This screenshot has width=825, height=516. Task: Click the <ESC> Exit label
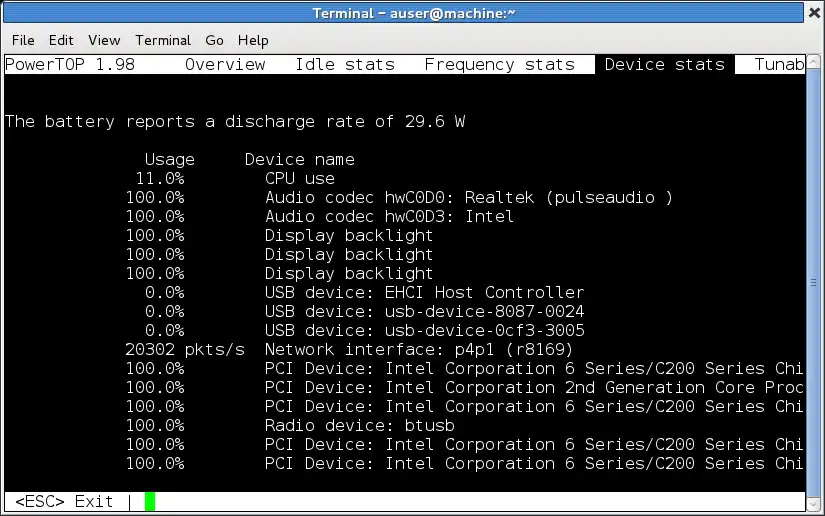coord(64,502)
